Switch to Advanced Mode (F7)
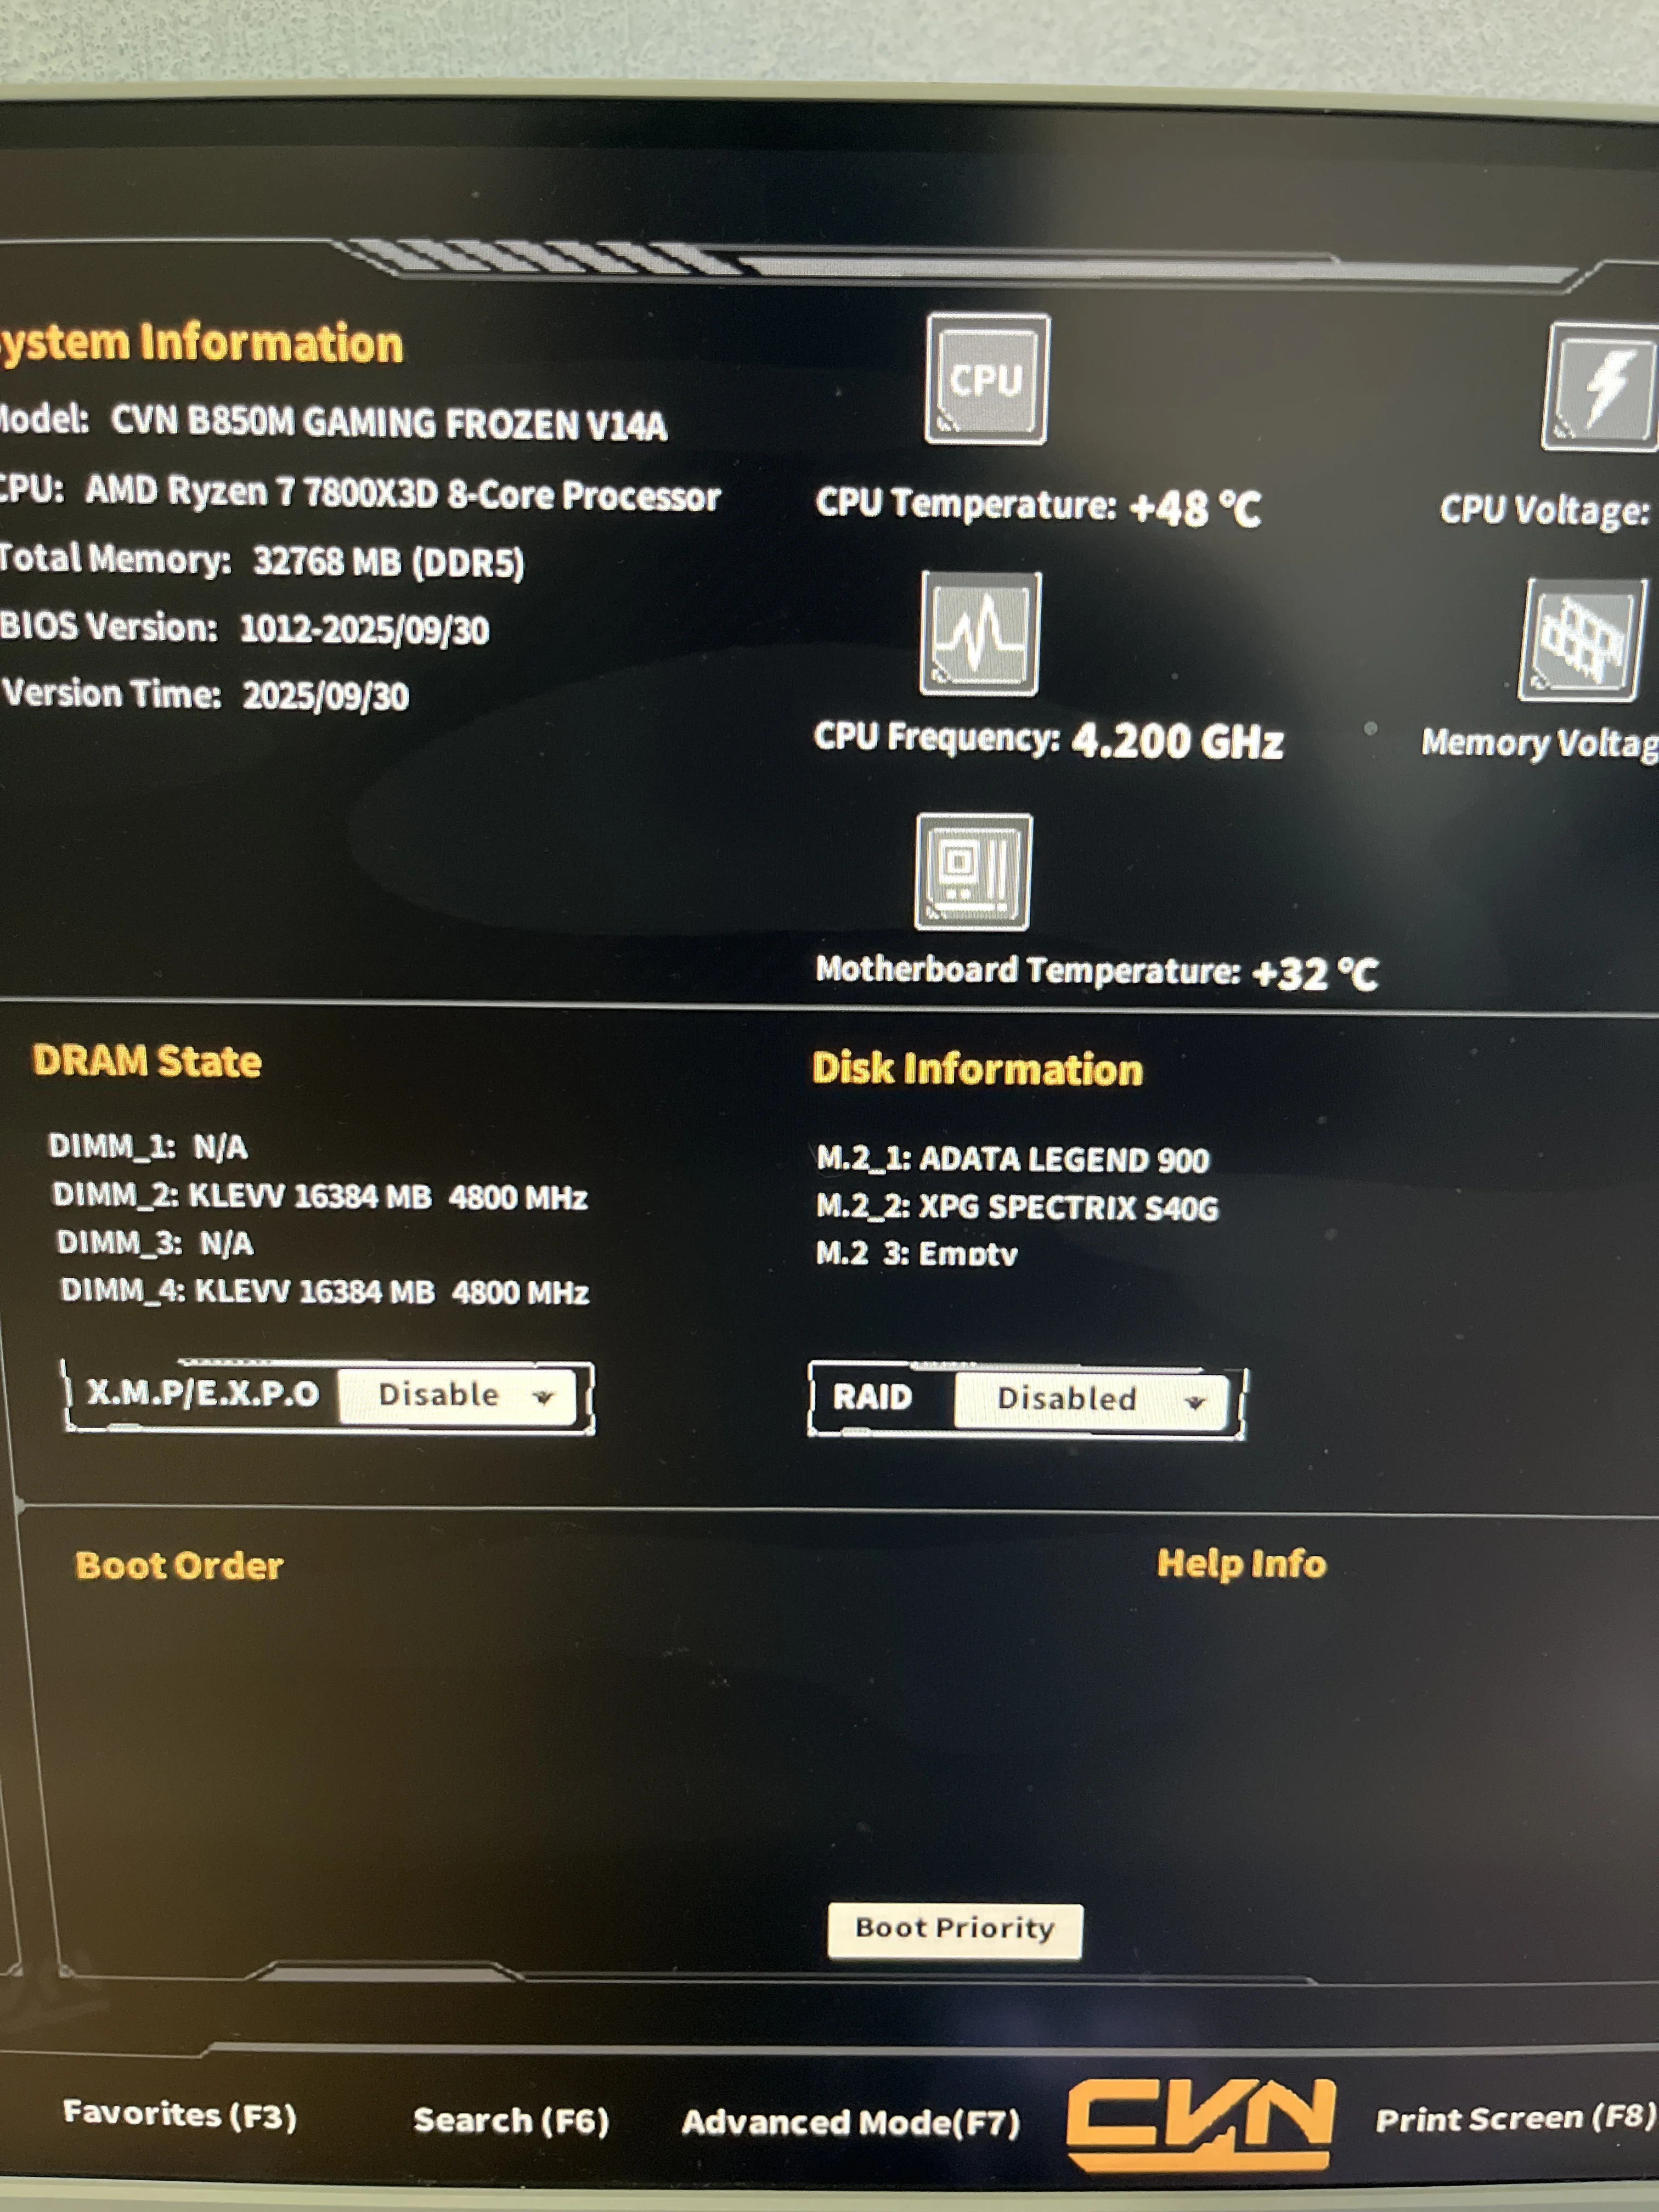 (x=851, y=2122)
